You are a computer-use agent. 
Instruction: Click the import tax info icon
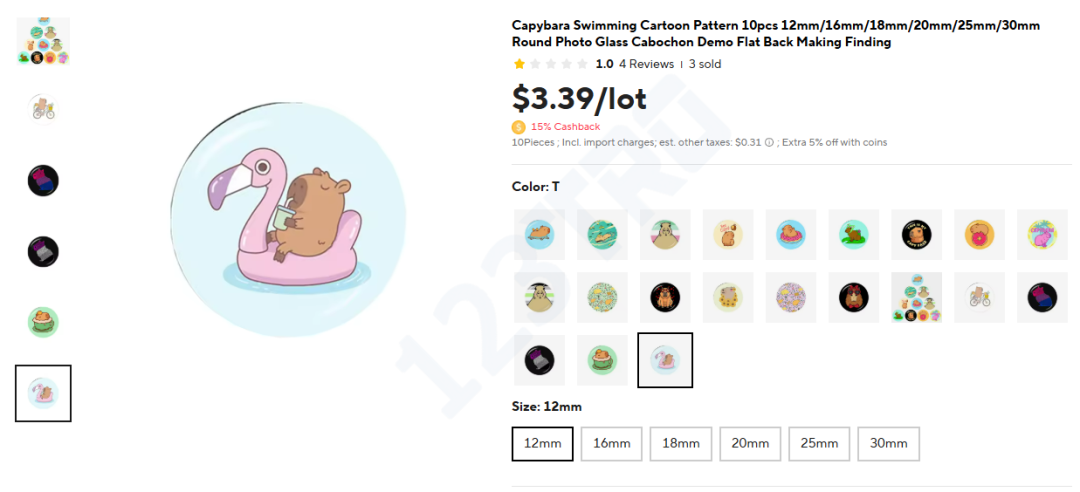coord(769,143)
